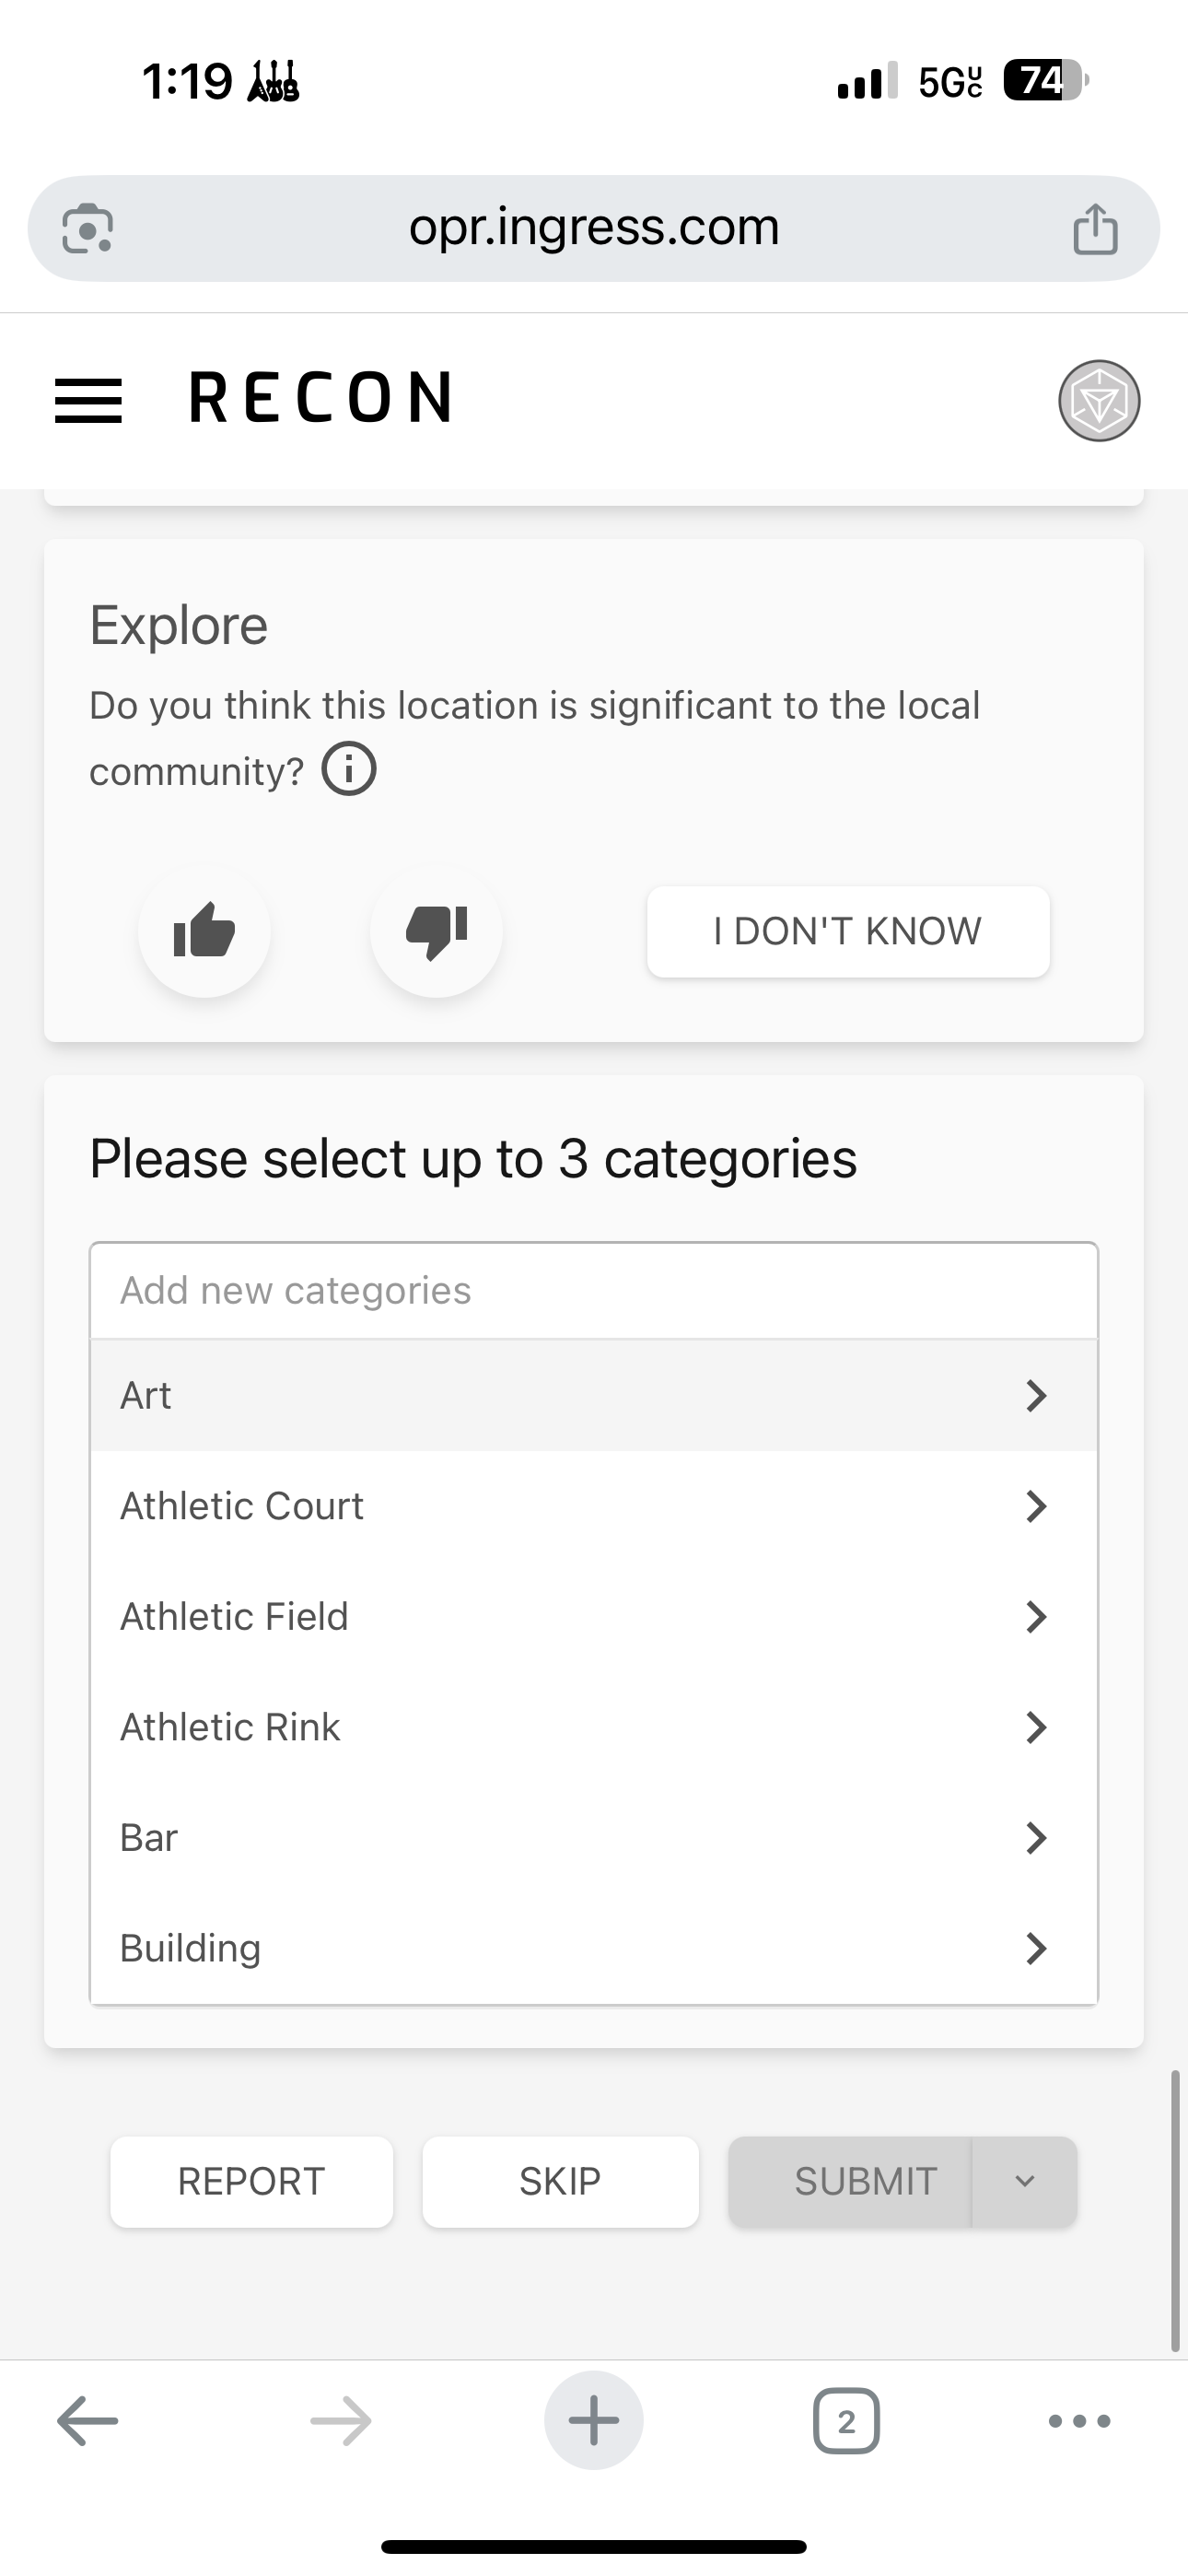Tap the Google Lens icon in address bar
Viewport: 1188px width, 2576px height.
(88, 228)
